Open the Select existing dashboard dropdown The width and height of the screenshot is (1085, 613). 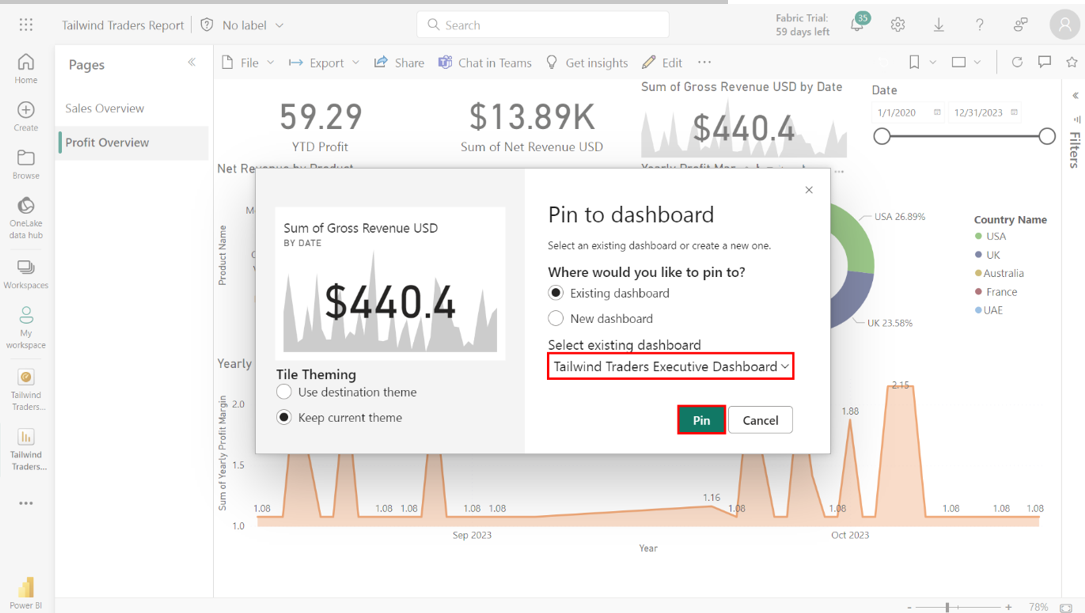pos(670,366)
